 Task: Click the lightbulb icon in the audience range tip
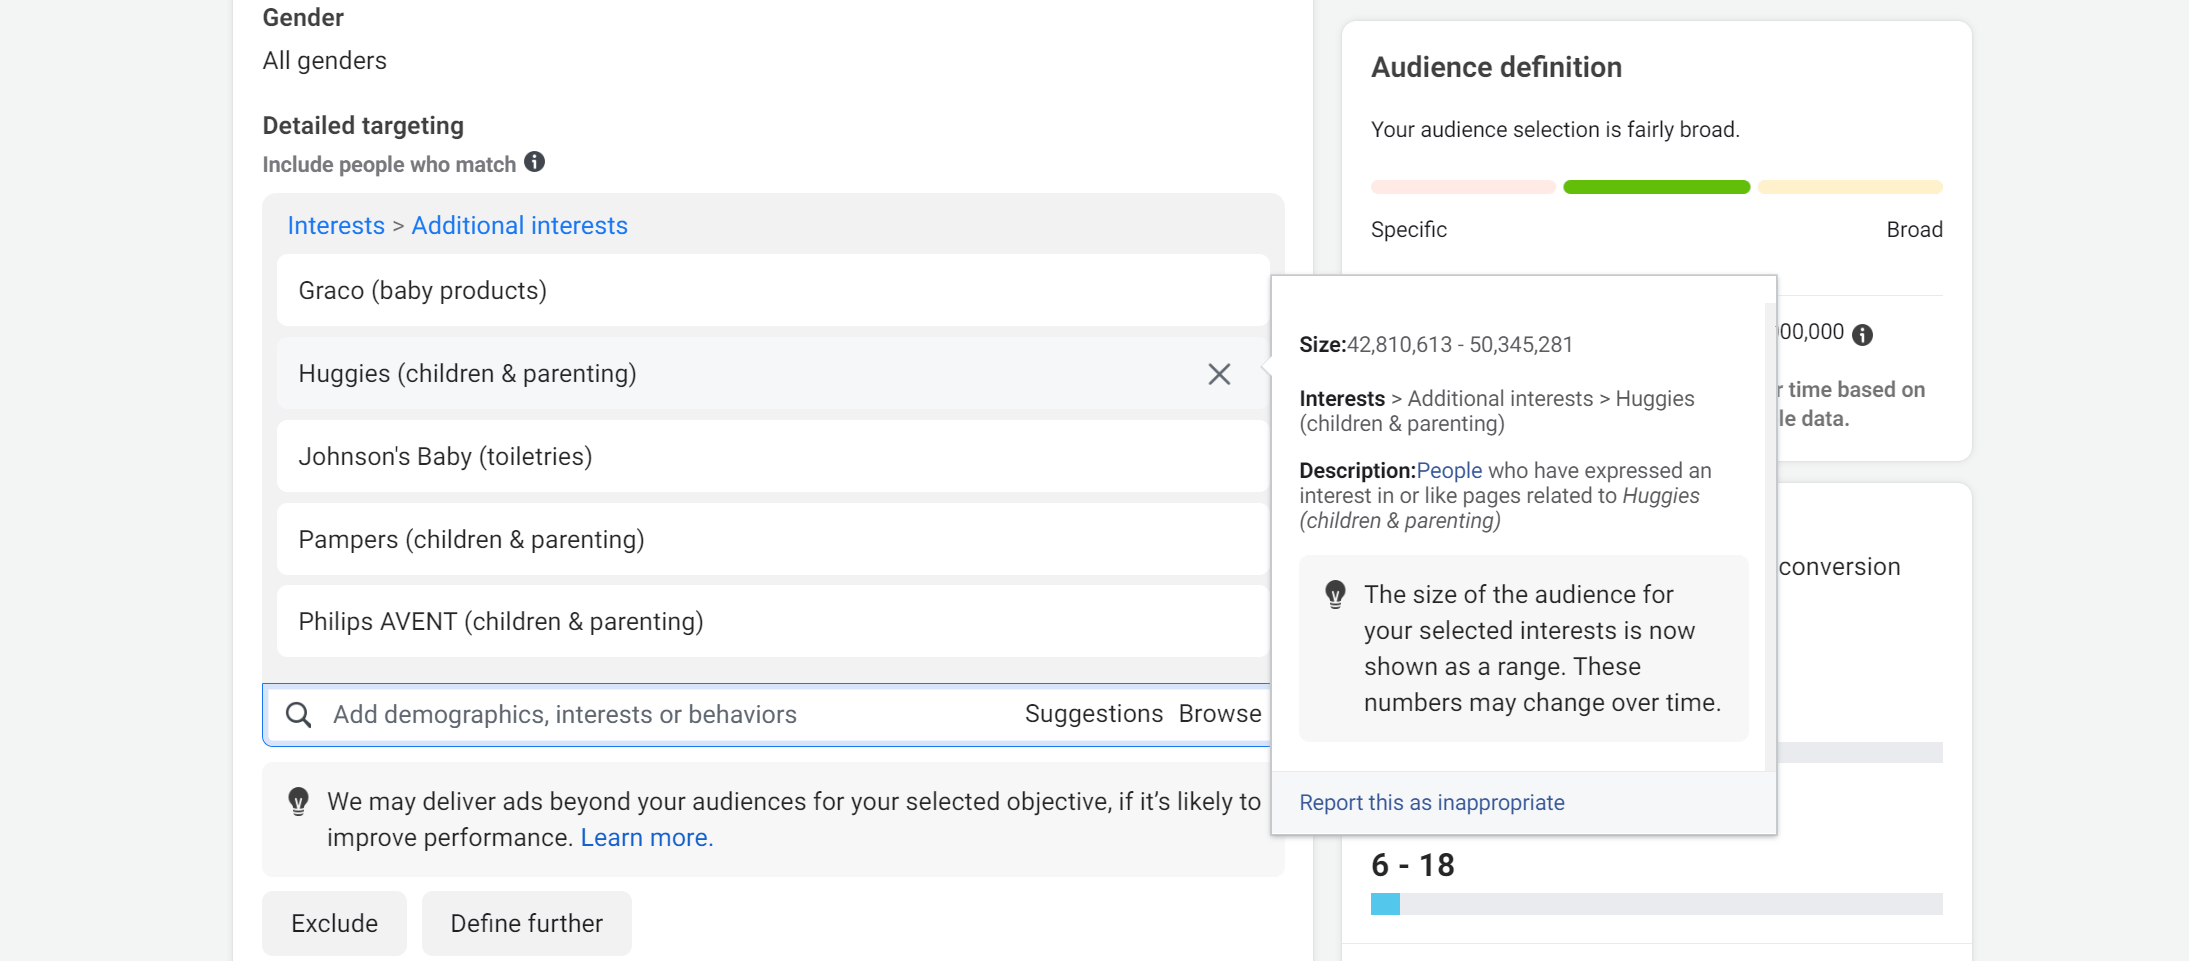[x=1335, y=594]
